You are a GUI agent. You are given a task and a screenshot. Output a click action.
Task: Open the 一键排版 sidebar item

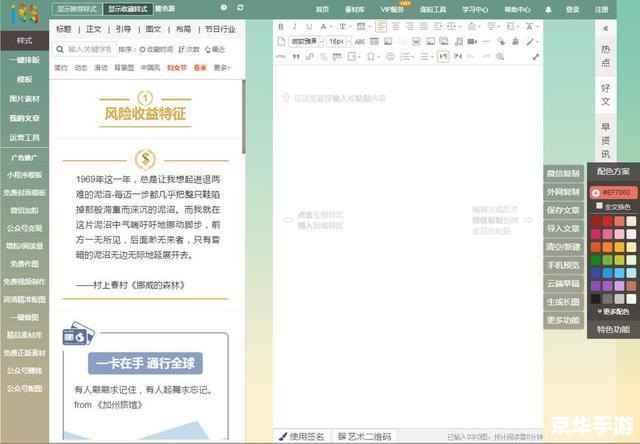click(24, 60)
